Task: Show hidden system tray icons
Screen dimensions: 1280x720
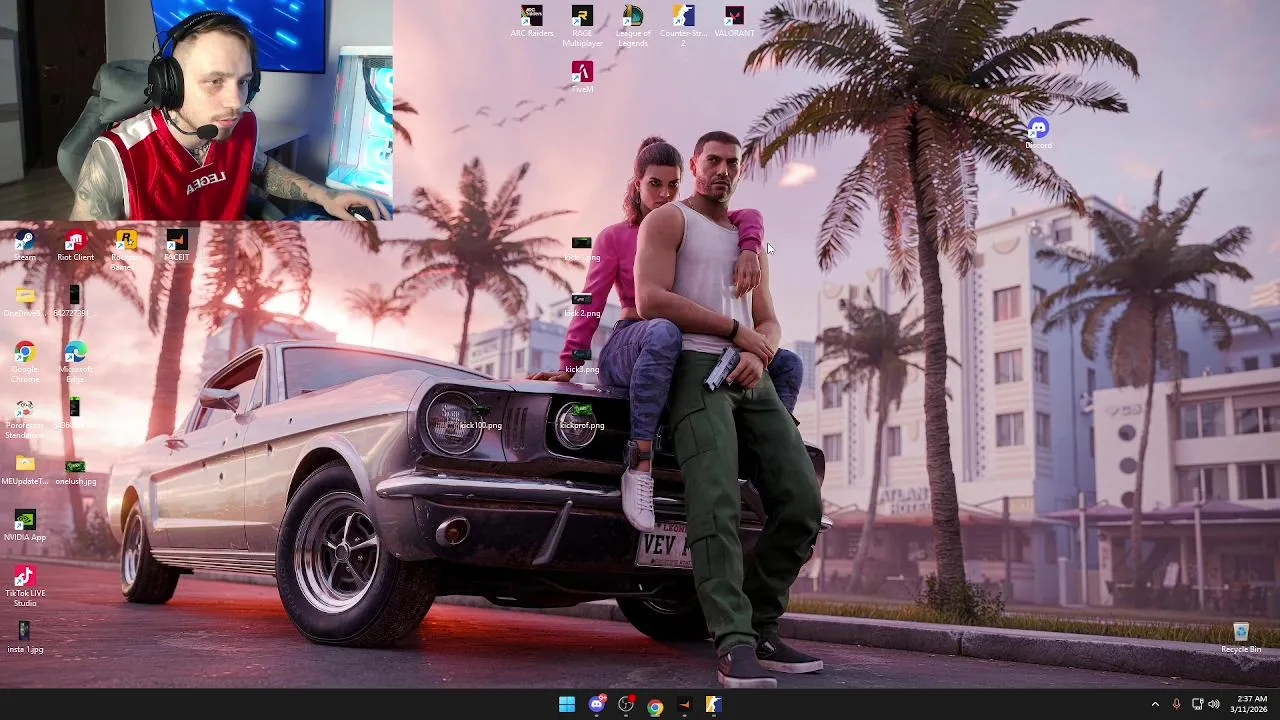Action: pyautogui.click(x=1155, y=705)
